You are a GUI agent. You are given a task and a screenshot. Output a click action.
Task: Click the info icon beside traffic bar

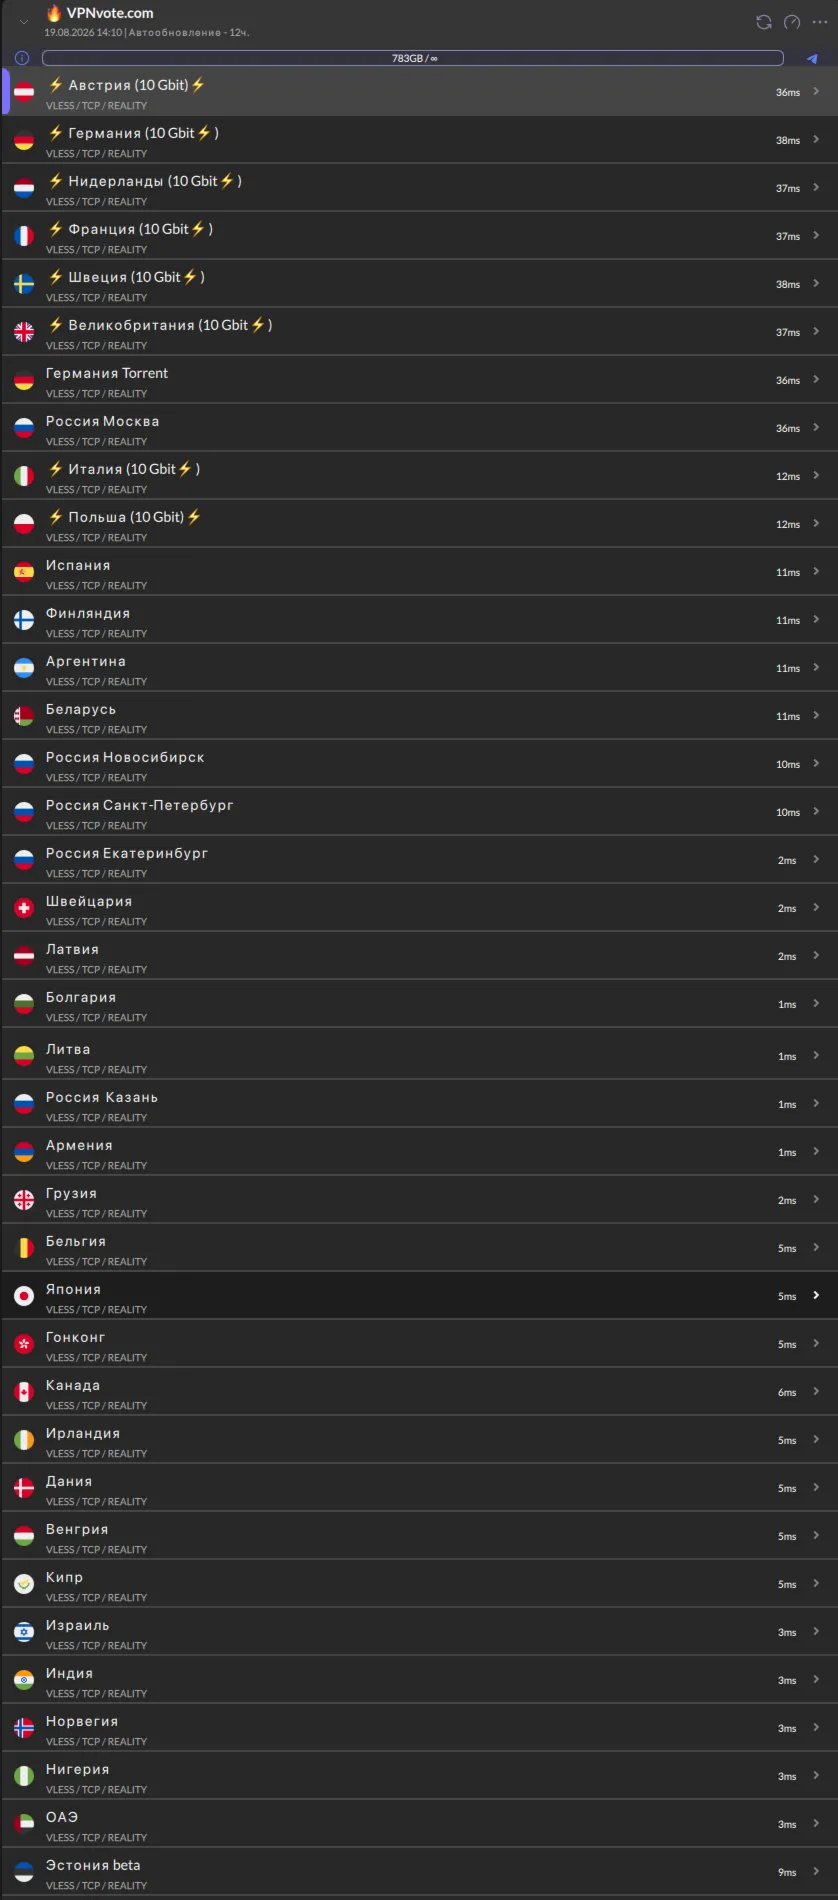pos(22,58)
